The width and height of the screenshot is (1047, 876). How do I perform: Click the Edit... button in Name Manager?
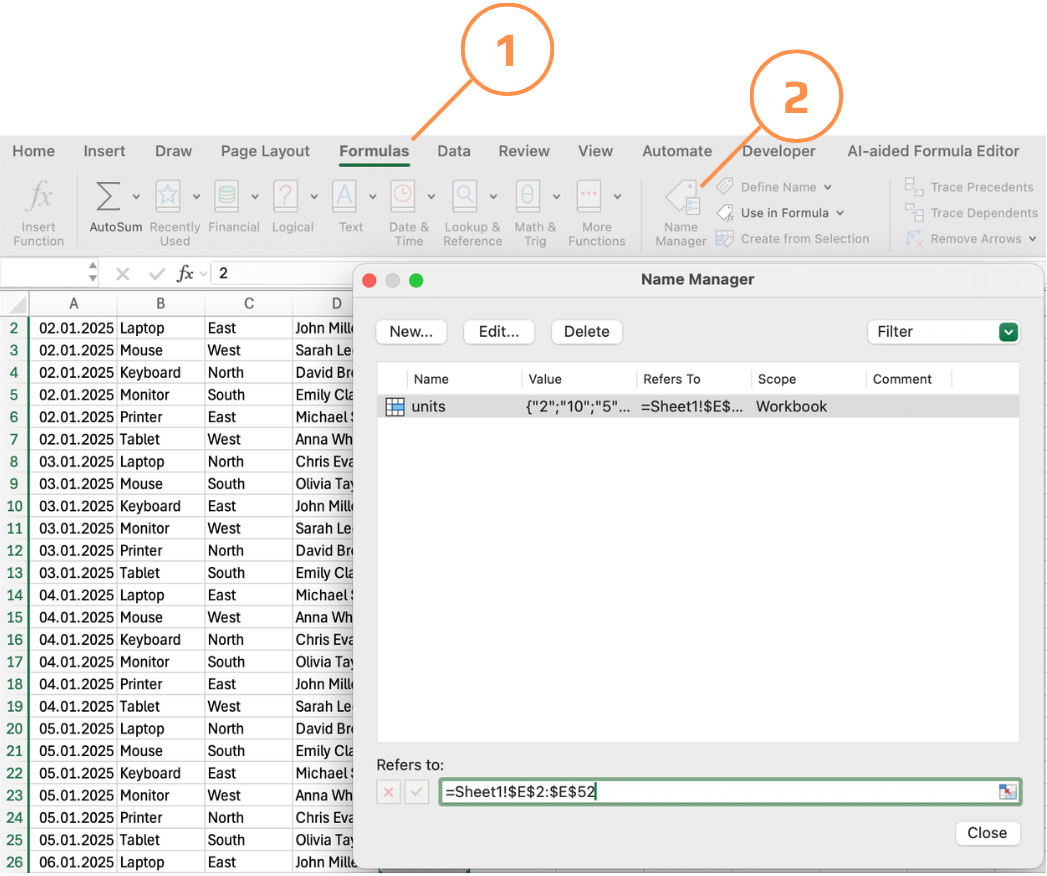(x=499, y=332)
